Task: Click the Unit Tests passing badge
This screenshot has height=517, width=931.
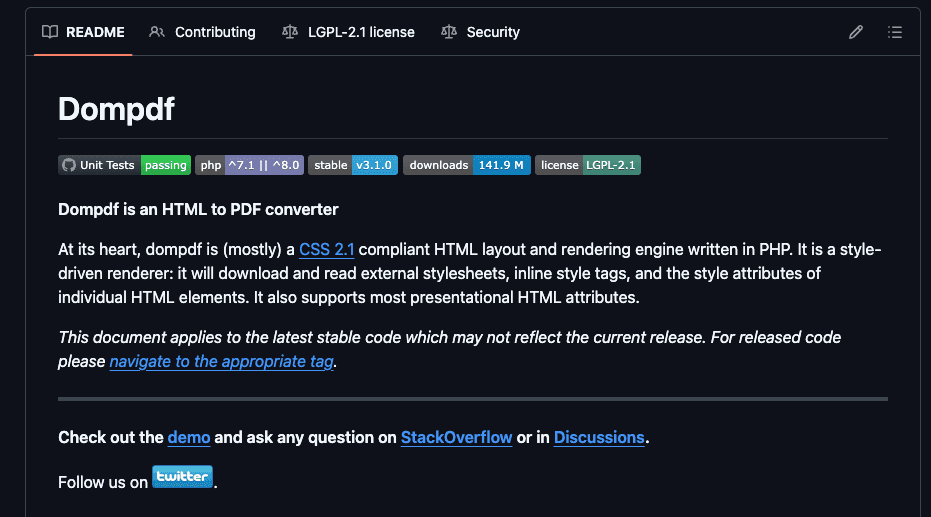Action: pyautogui.click(x=125, y=165)
